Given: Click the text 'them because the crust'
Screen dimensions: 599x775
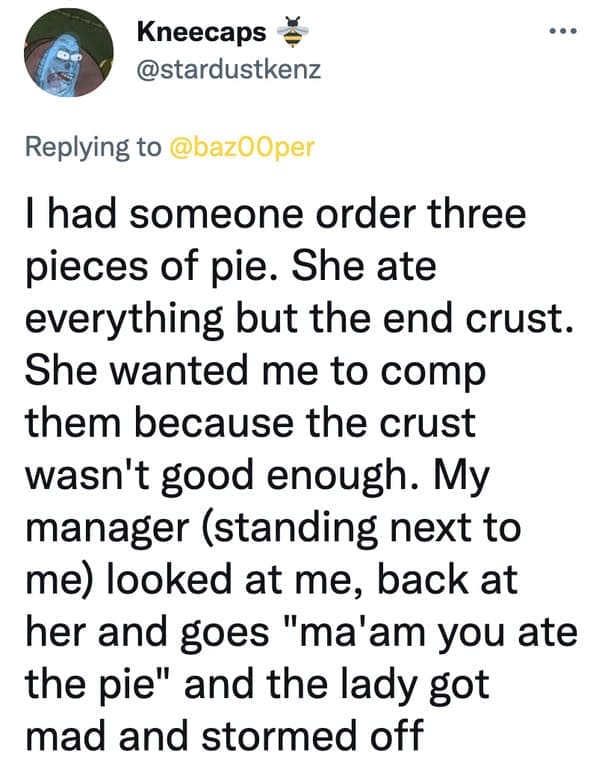Looking at the screenshot, I should point(251,424).
